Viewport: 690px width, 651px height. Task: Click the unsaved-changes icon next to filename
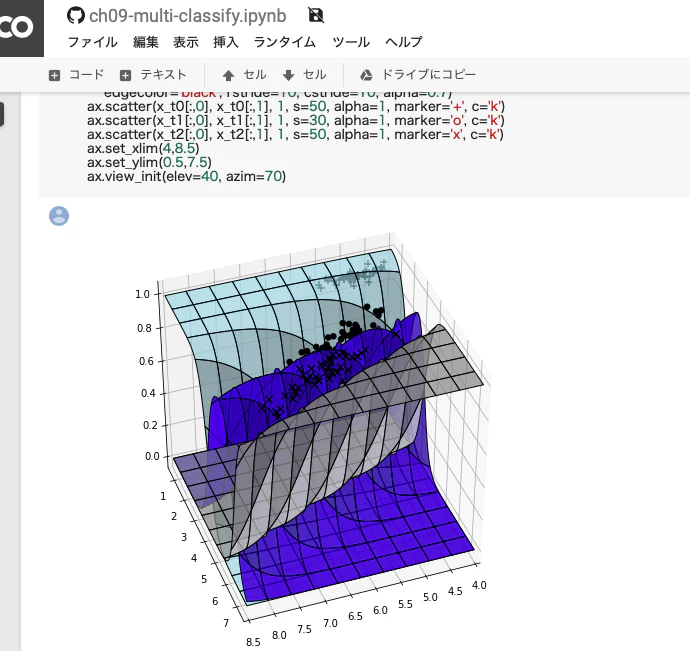(316, 15)
